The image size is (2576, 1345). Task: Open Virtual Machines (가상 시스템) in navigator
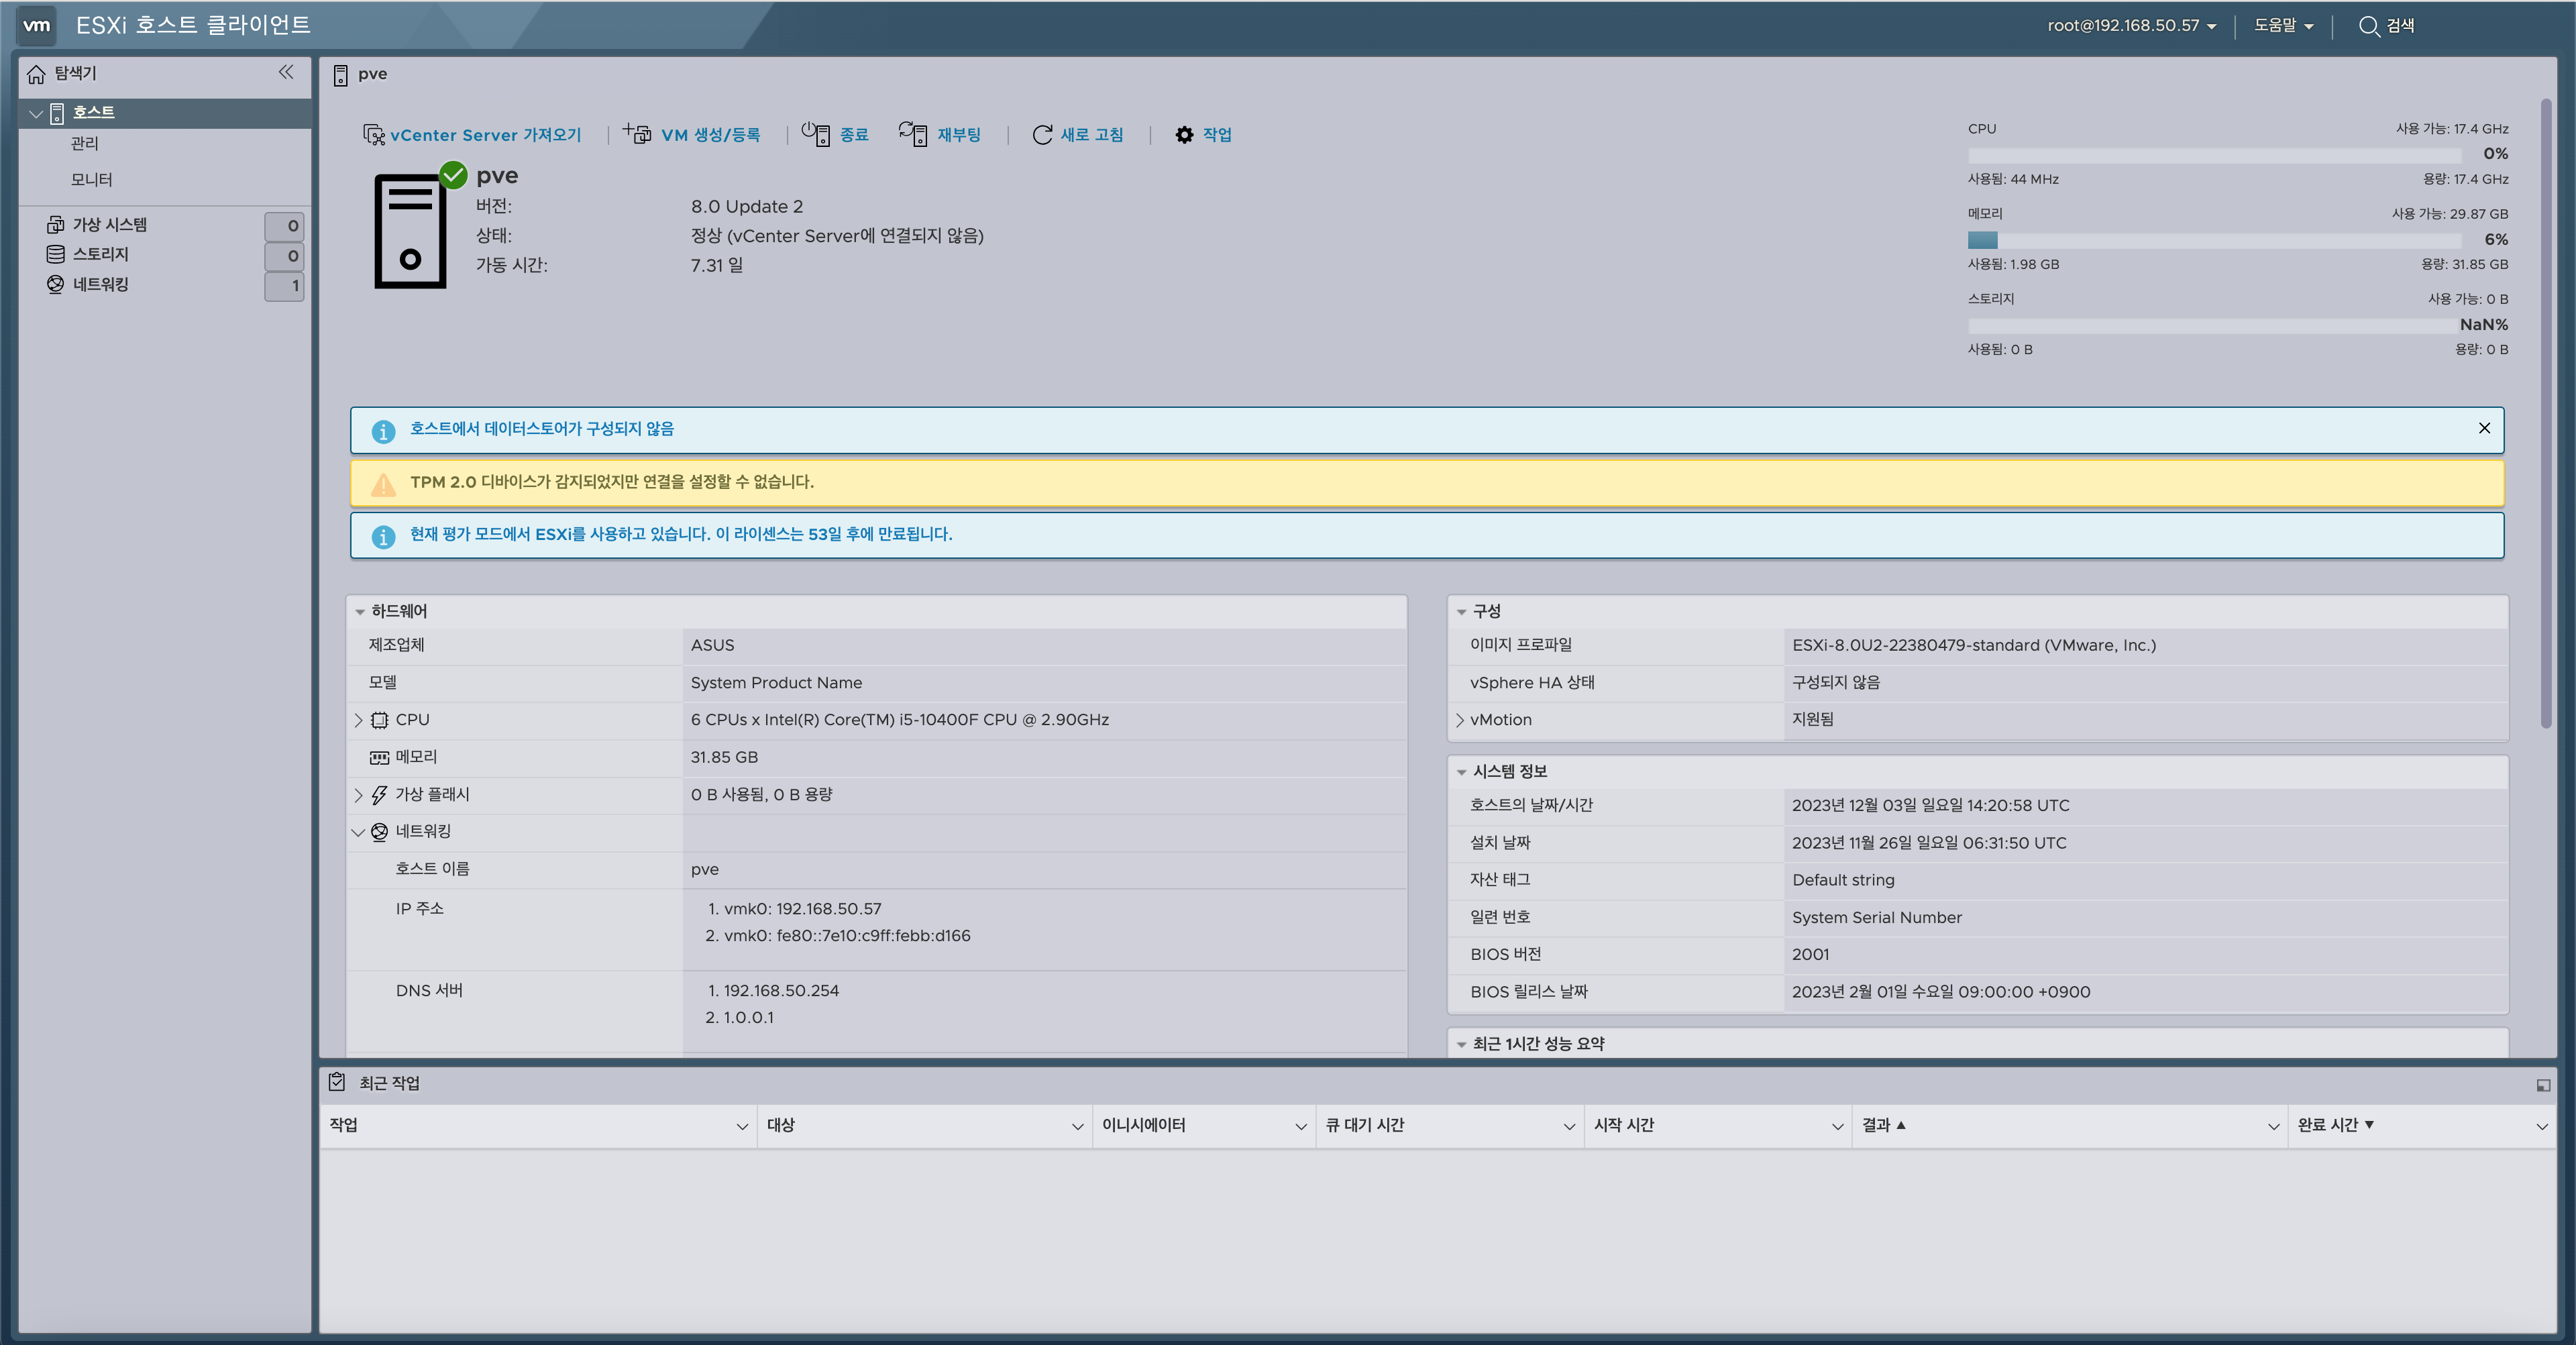coord(110,225)
